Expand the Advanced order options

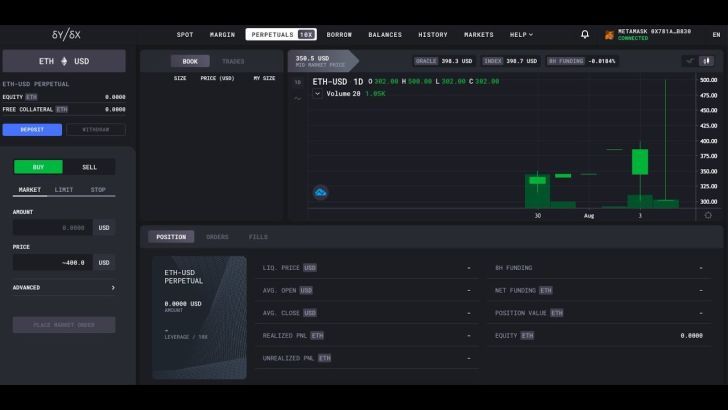pyautogui.click(x=63, y=287)
